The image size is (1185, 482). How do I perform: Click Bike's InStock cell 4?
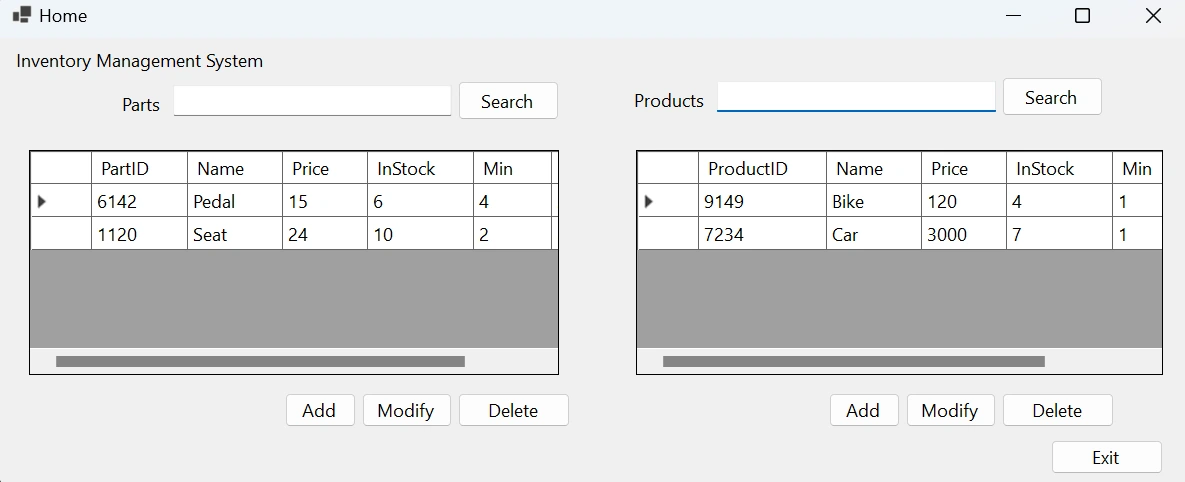[x=1059, y=201]
